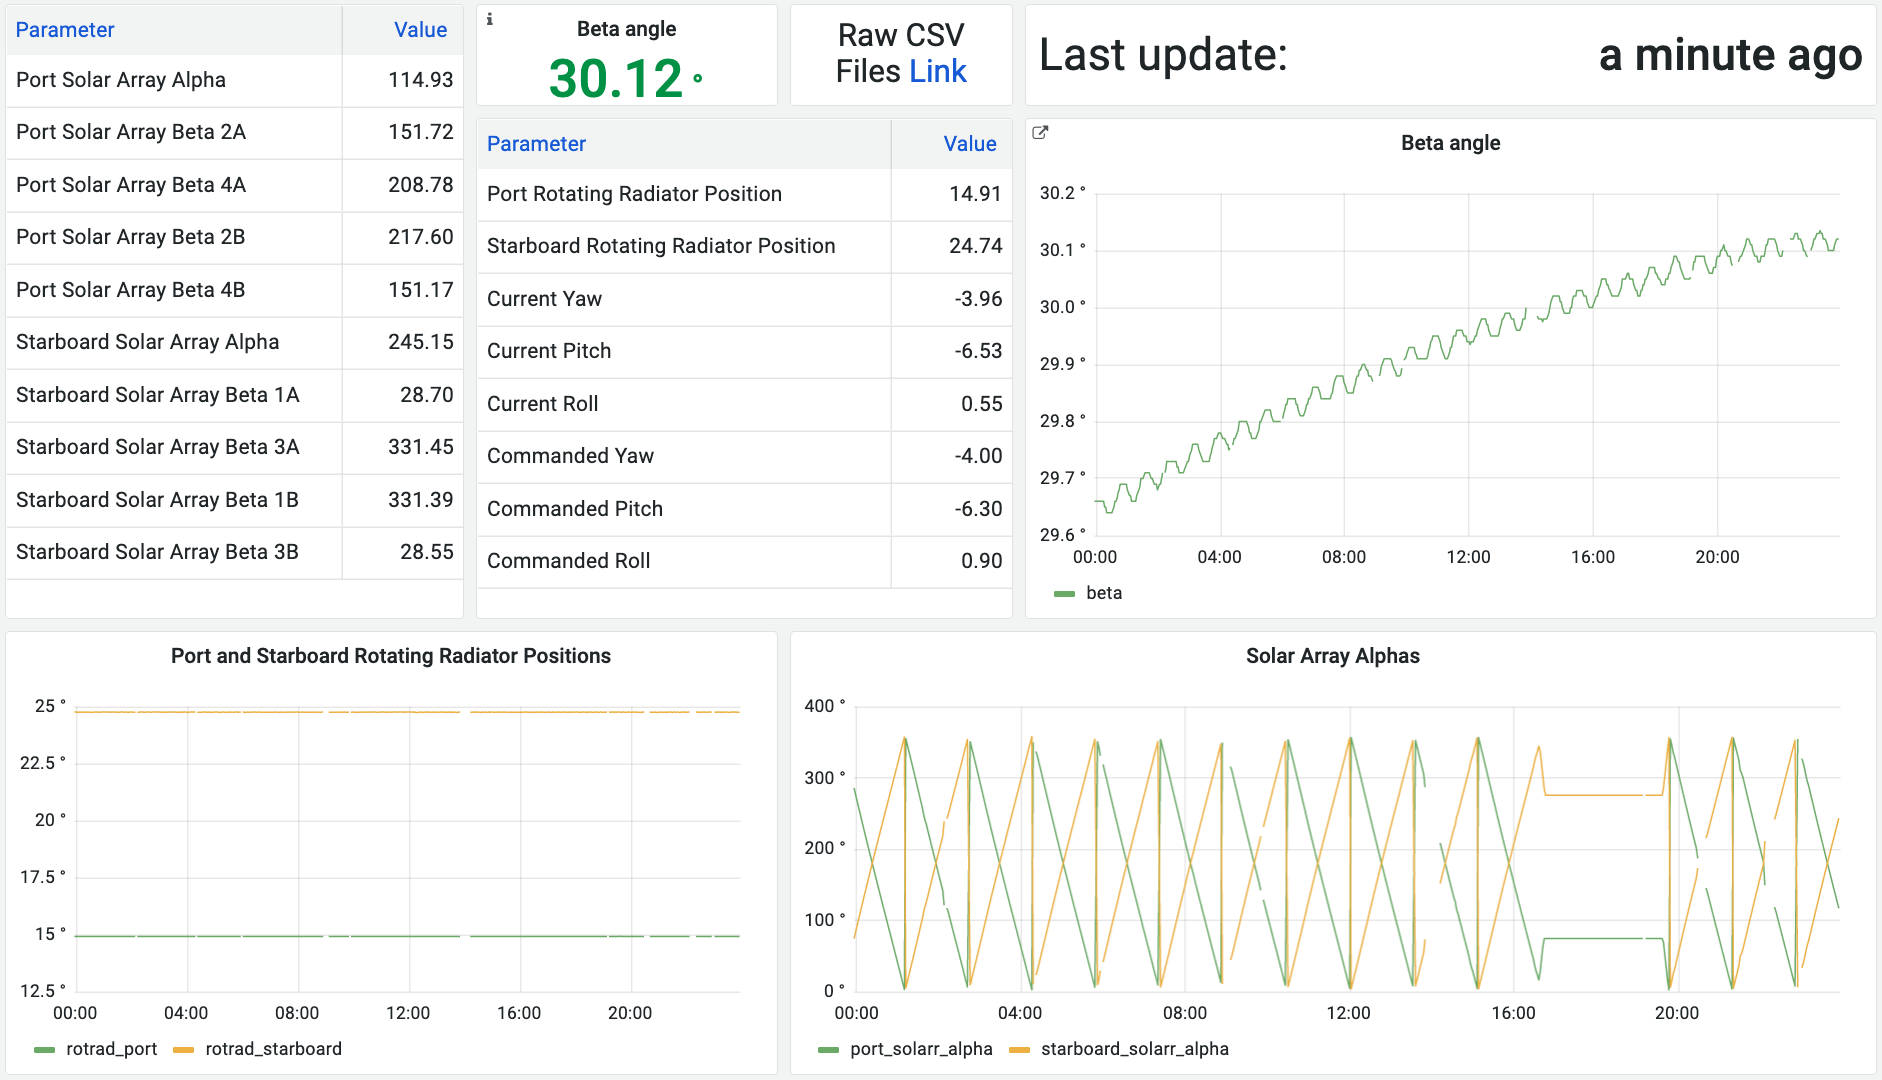This screenshot has width=1882, height=1080.
Task: Toggle the beta series legend label
Action: pos(1104,593)
